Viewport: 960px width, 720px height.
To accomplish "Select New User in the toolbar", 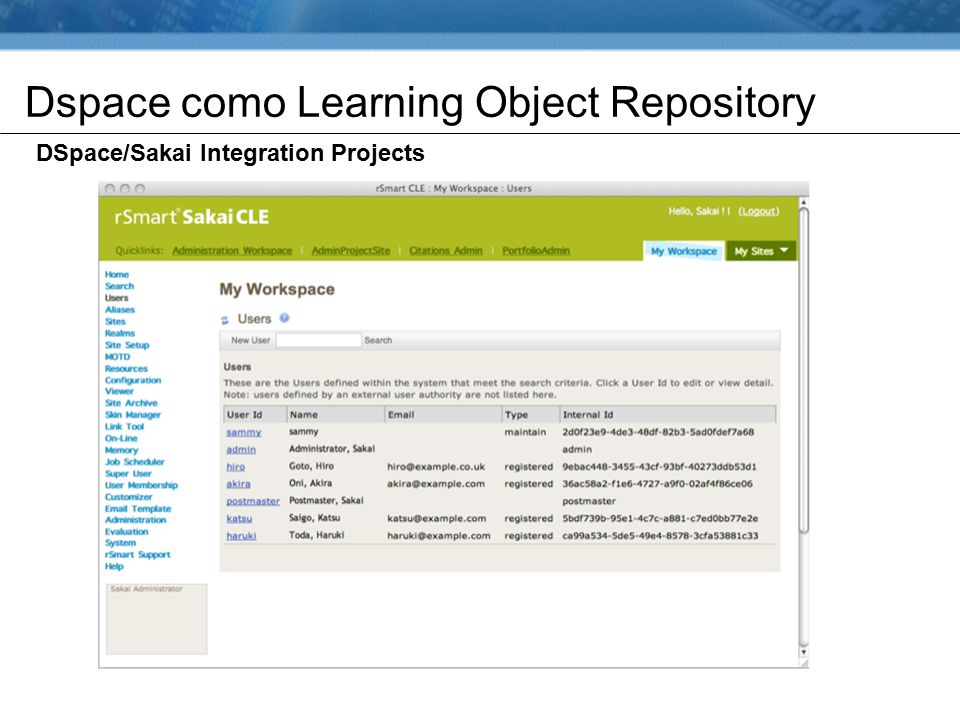I will tap(250, 340).
